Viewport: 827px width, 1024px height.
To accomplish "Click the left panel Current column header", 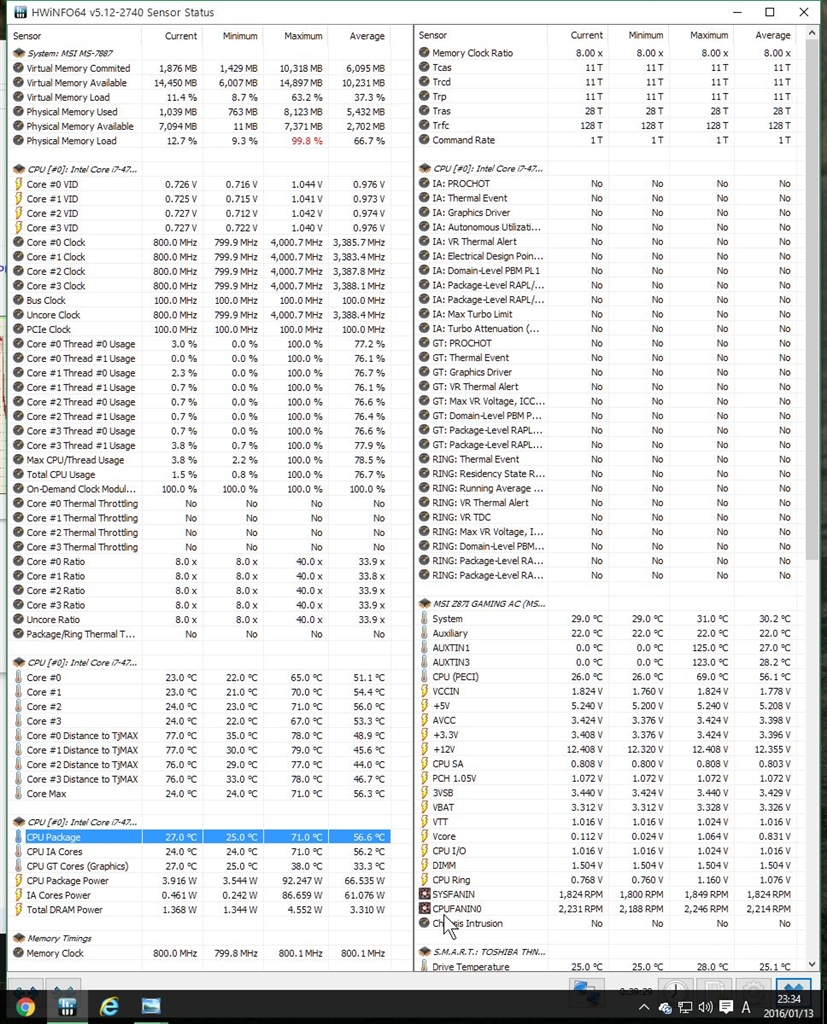I will 172,36.
